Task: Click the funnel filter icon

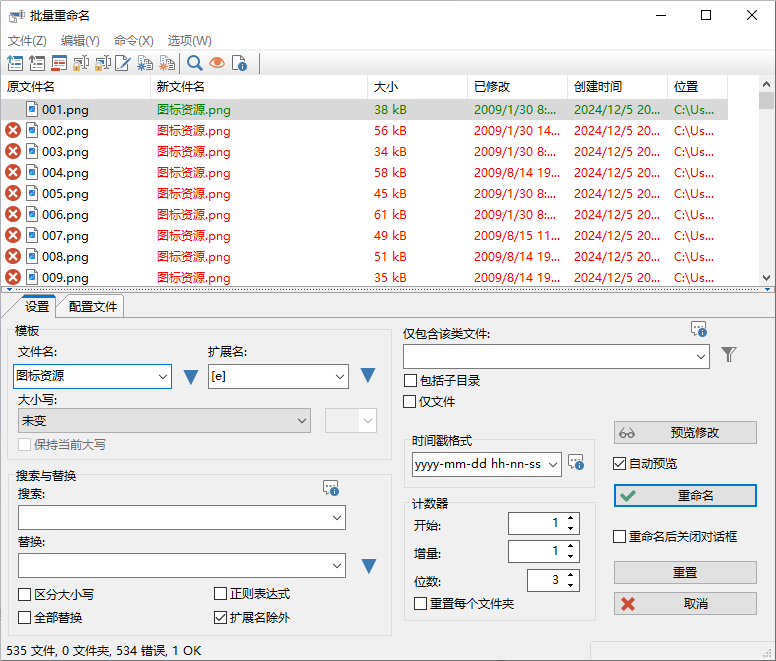Action: point(728,354)
